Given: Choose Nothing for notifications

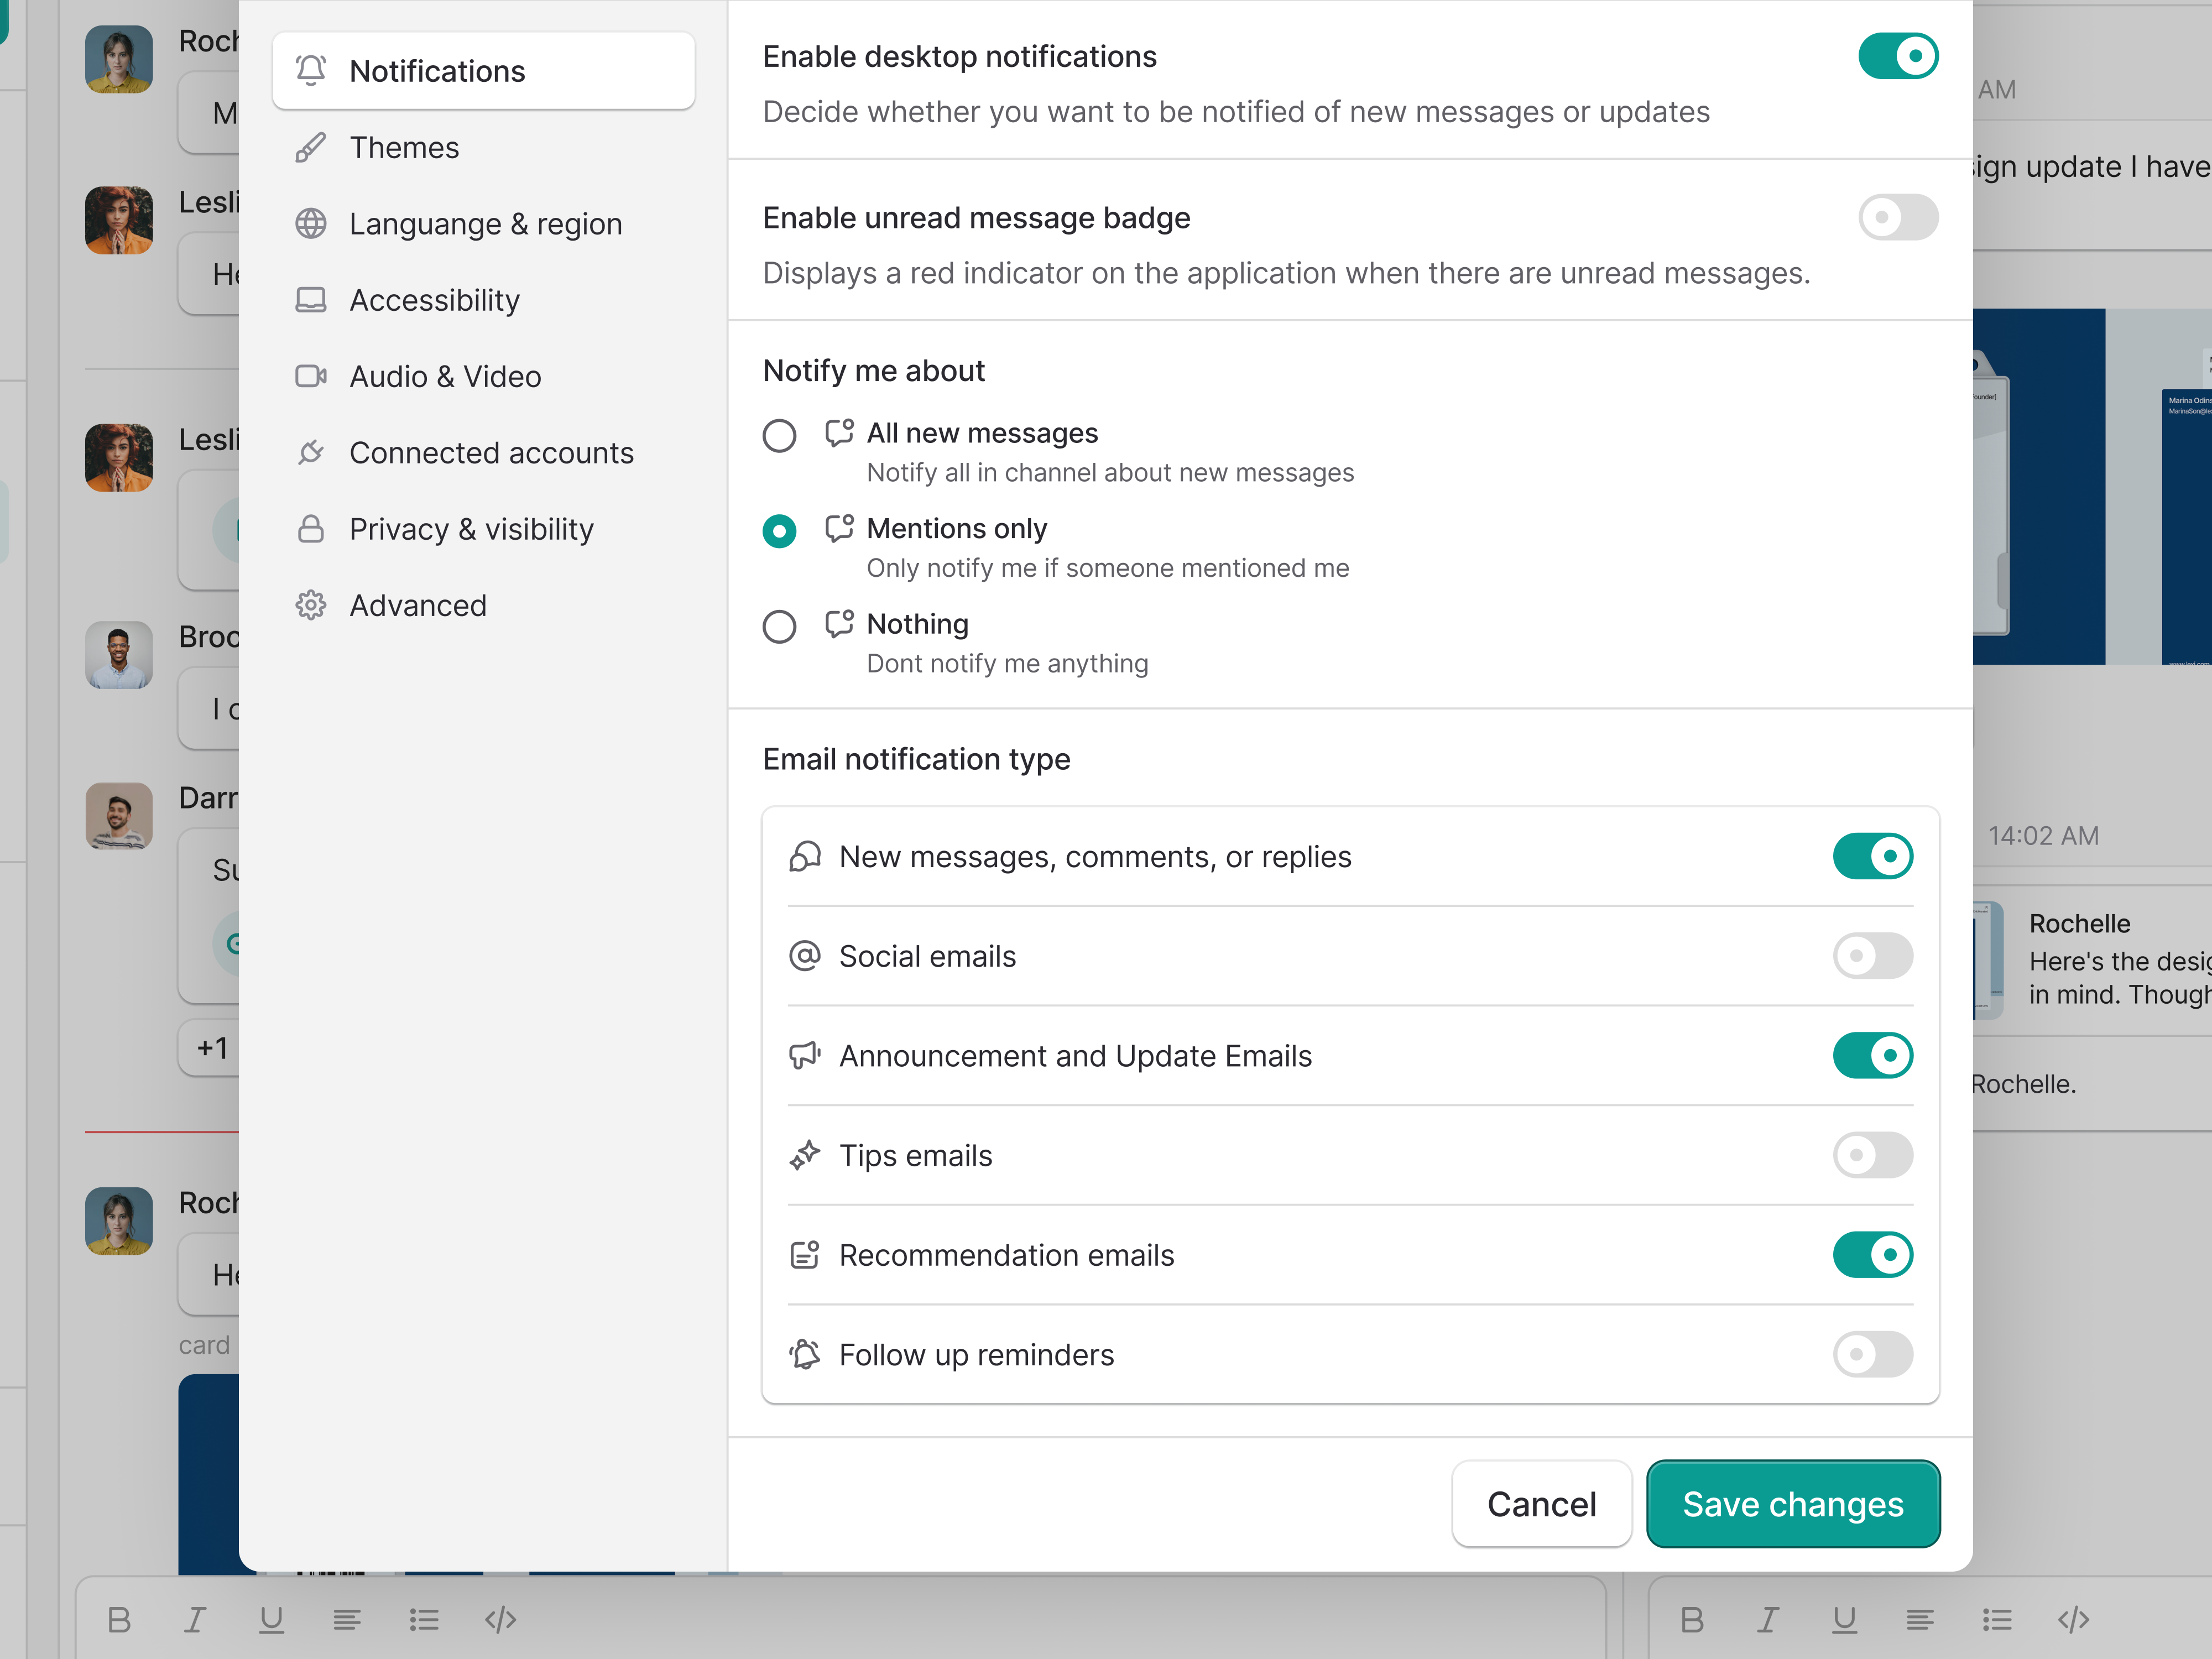Looking at the screenshot, I should (779, 627).
